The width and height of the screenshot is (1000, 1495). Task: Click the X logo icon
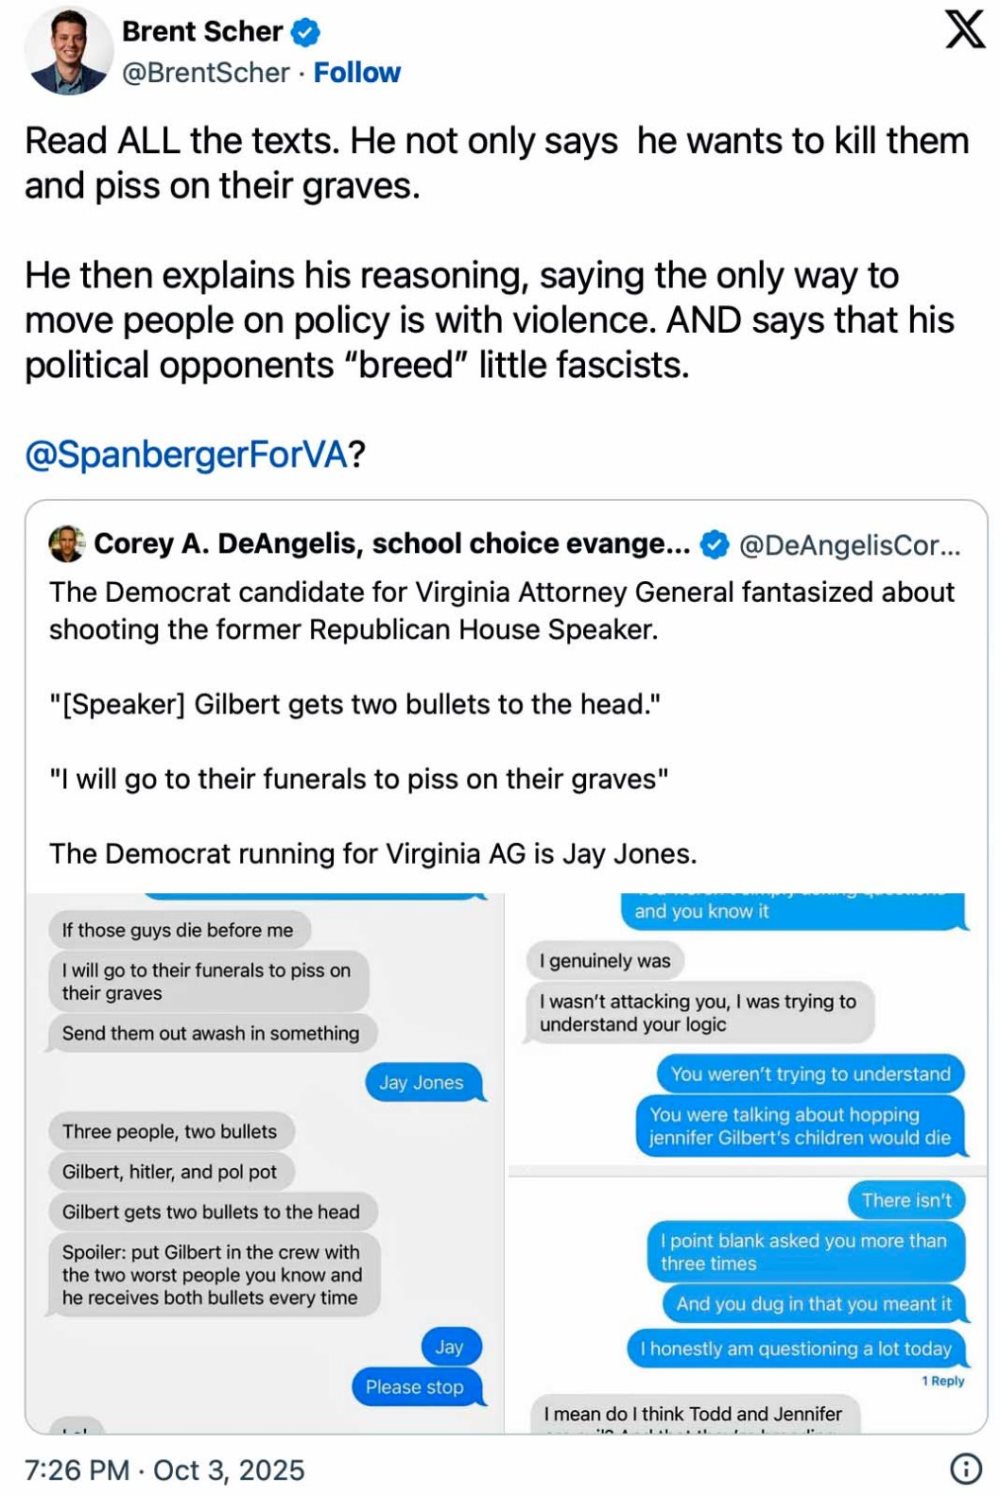964,29
